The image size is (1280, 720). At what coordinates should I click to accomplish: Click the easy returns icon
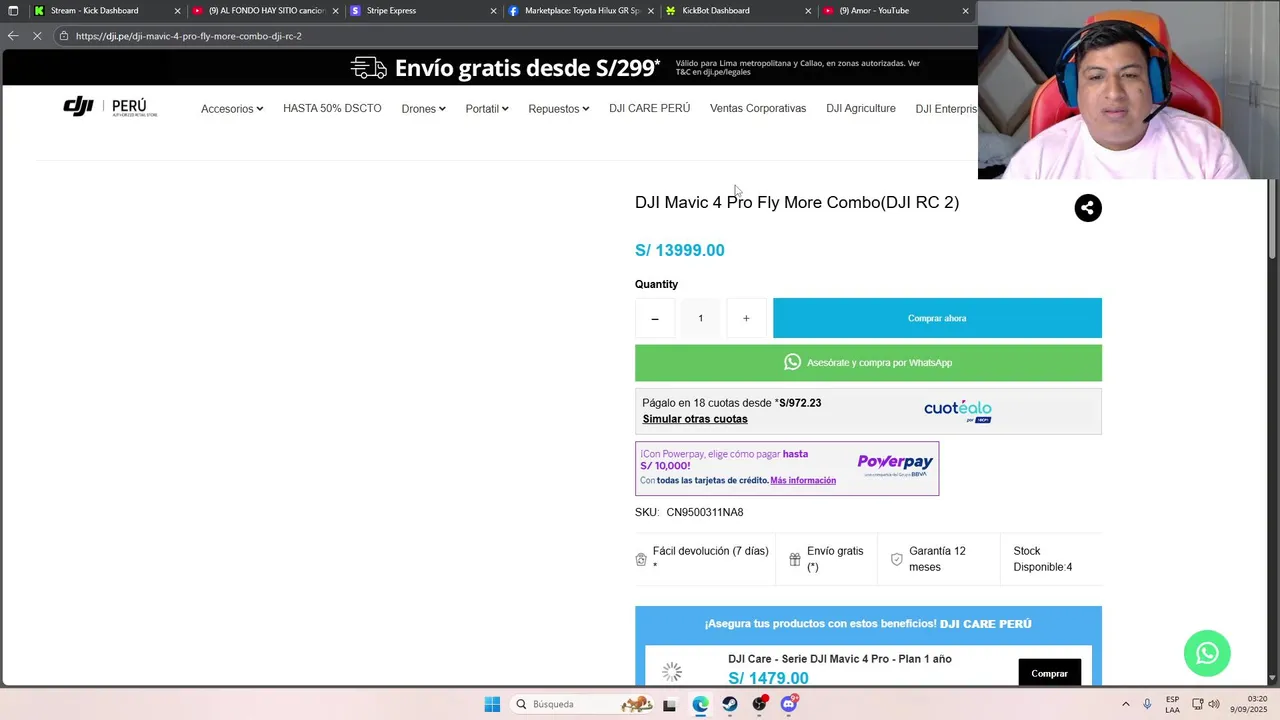(641, 560)
